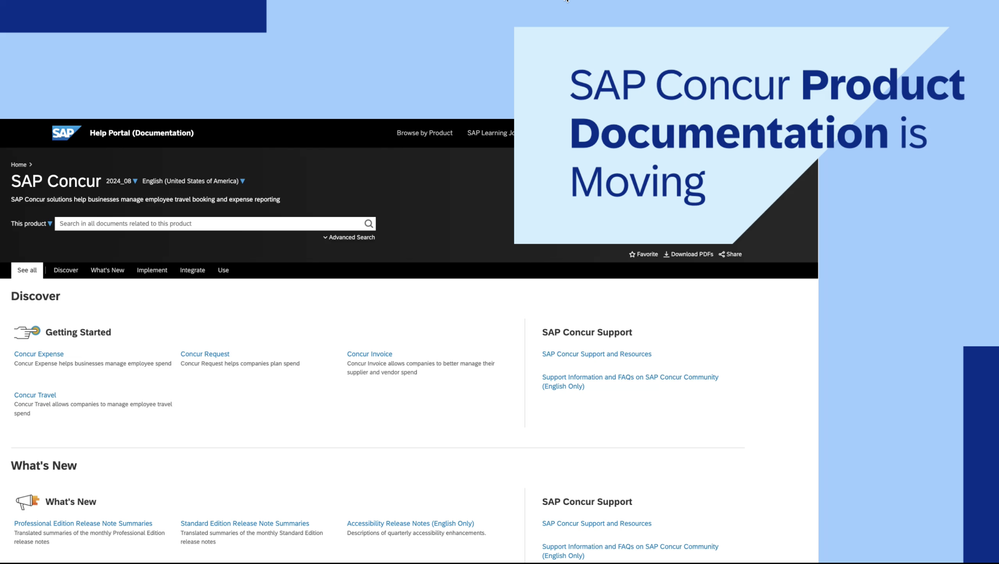This screenshot has height=564, width=999.
Task: Open Professional Edition Release Note Summaries
Action: [x=83, y=523]
